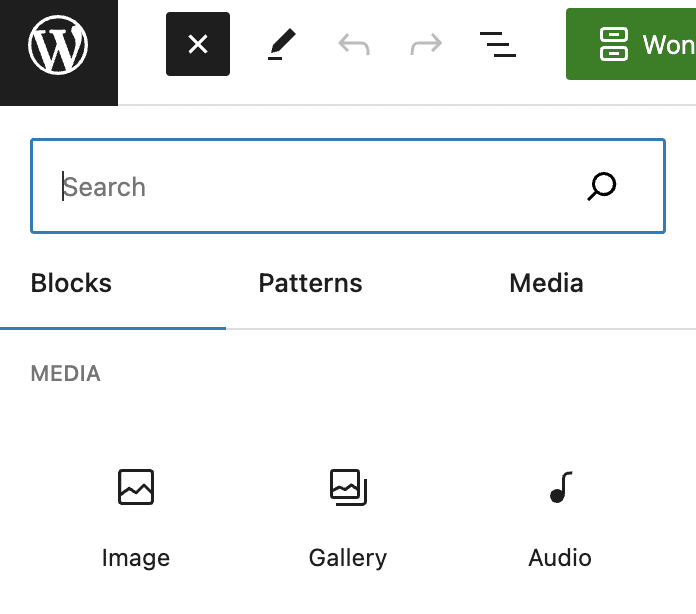Click the Gallery block label
This screenshot has height=614, width=696.
(348, 558)
